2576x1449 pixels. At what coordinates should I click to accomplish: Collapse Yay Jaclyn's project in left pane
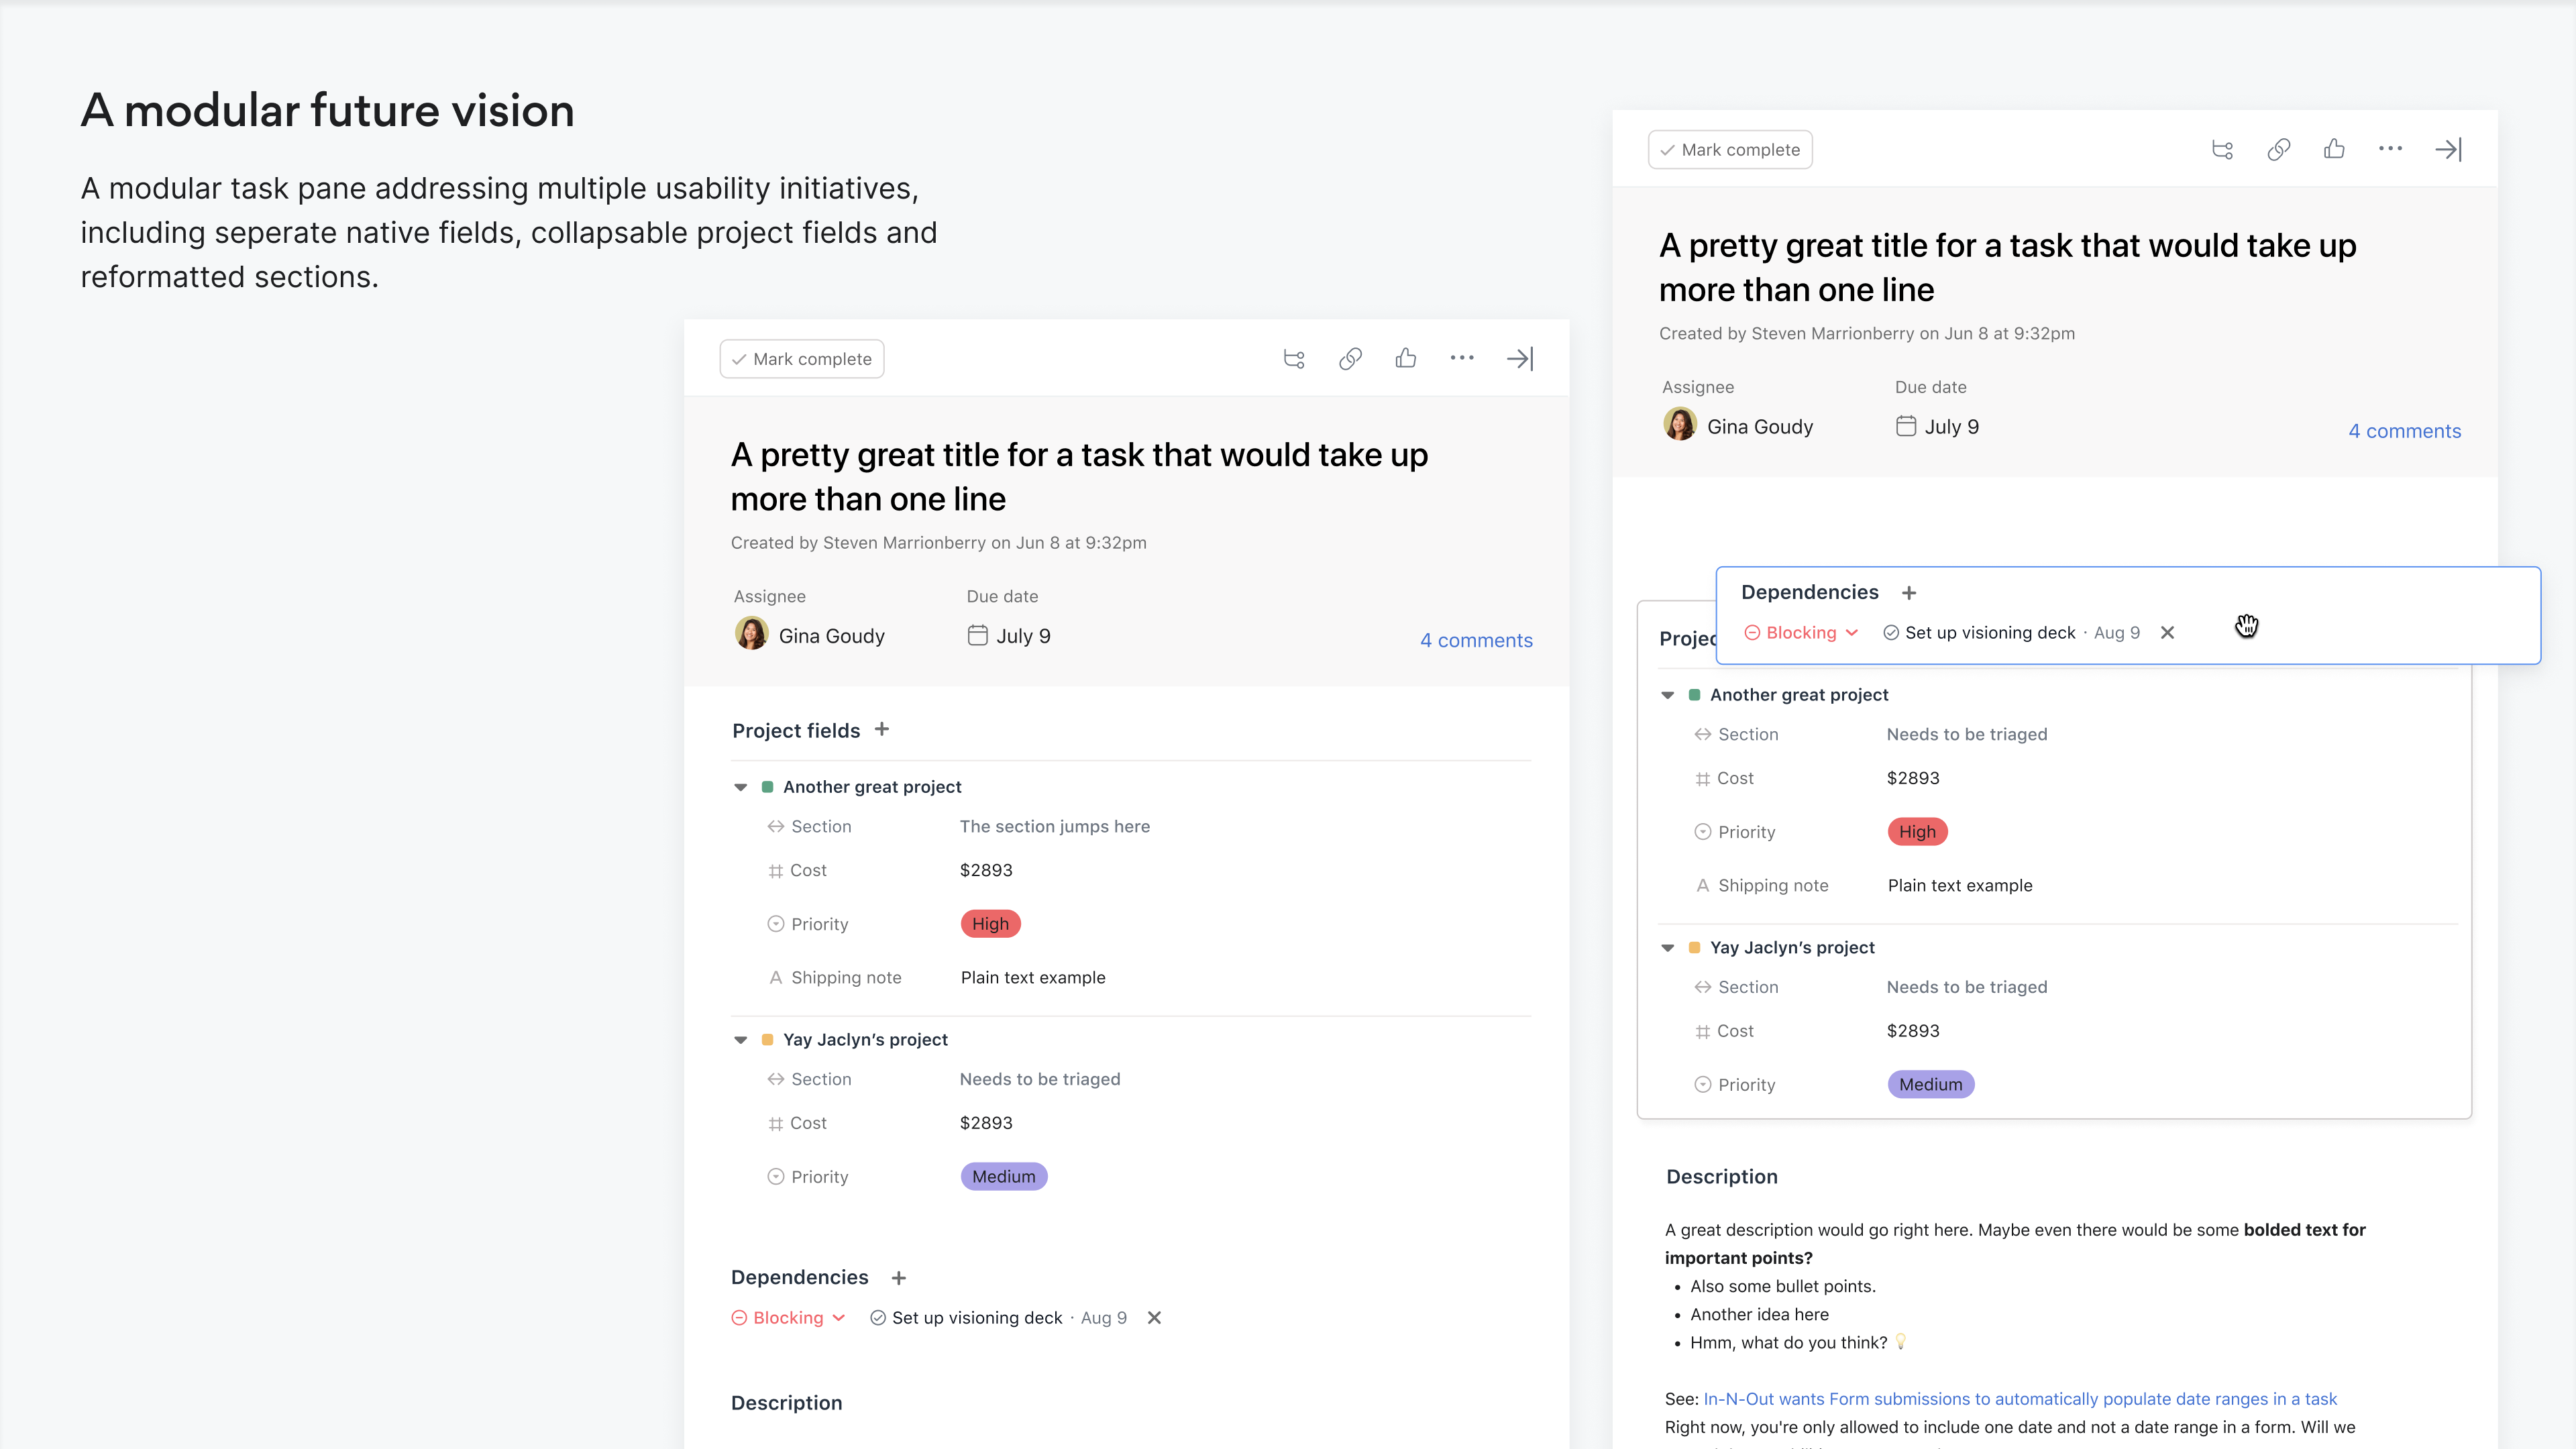(x=741, y=1040)
